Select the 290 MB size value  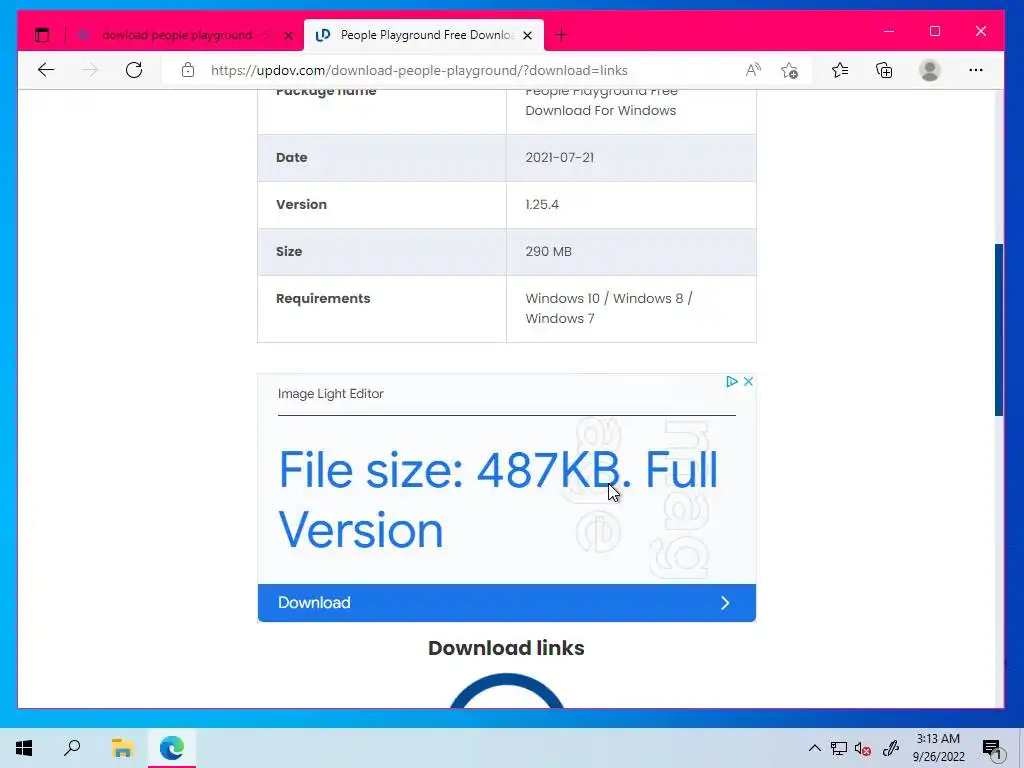coord(549,251)
